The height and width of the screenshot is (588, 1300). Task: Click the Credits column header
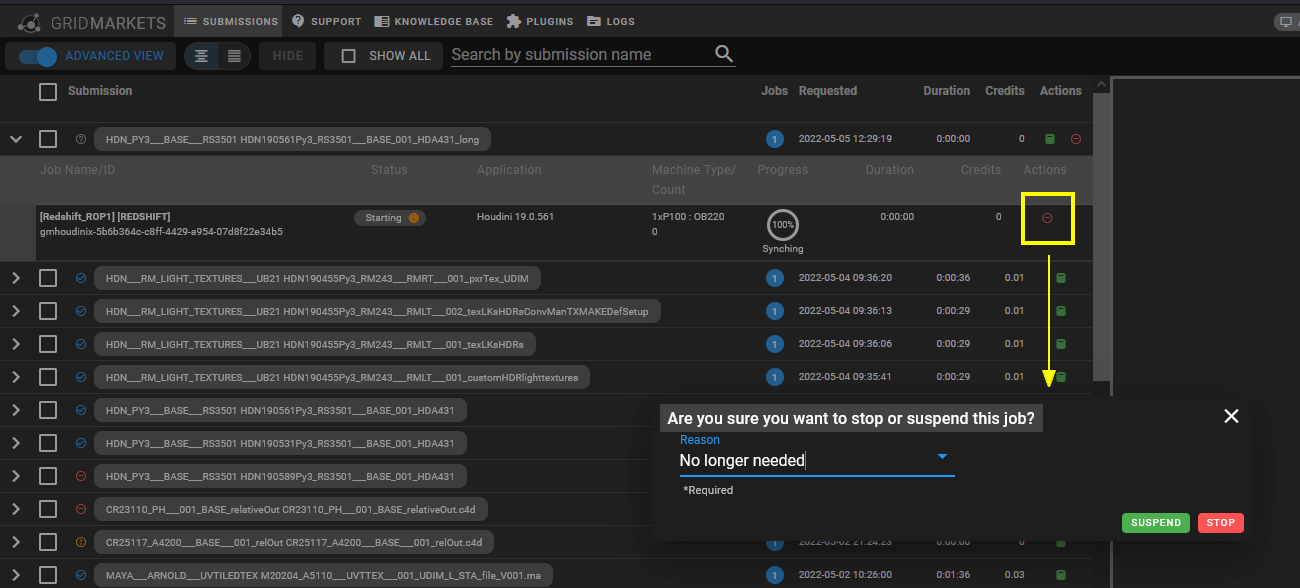coord(1005,91)
